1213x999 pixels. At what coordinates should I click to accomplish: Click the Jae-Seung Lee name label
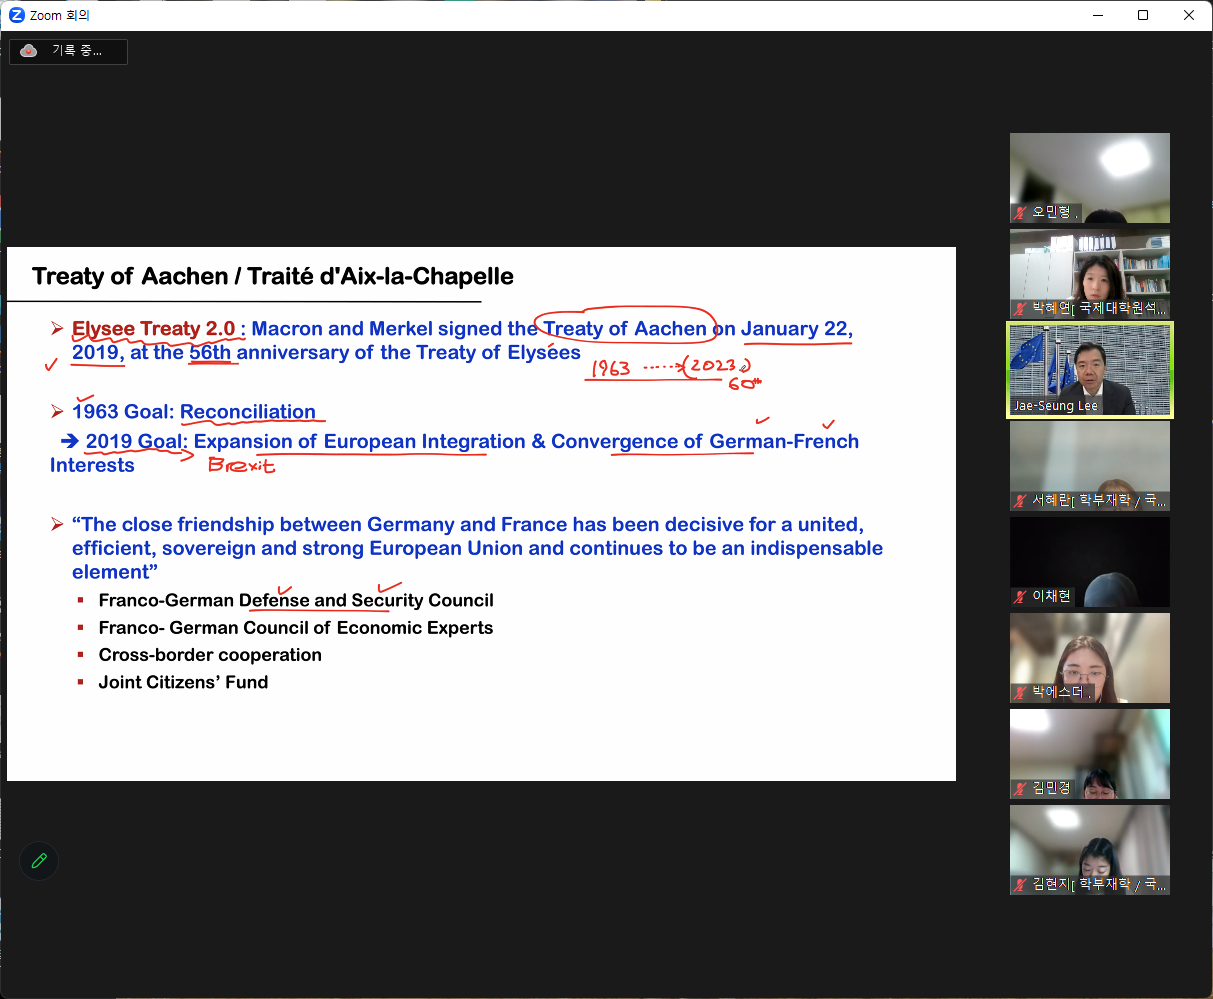[1056, 406]
